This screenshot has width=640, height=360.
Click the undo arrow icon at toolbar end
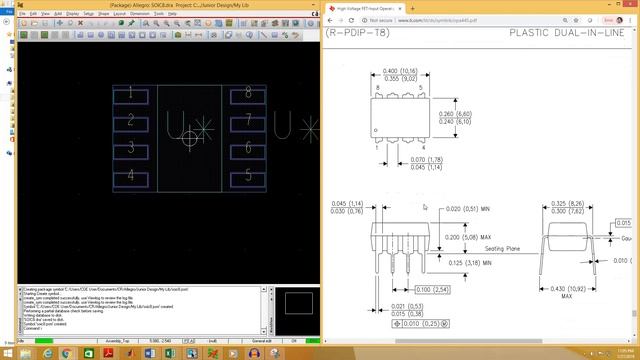coord(295,35)
